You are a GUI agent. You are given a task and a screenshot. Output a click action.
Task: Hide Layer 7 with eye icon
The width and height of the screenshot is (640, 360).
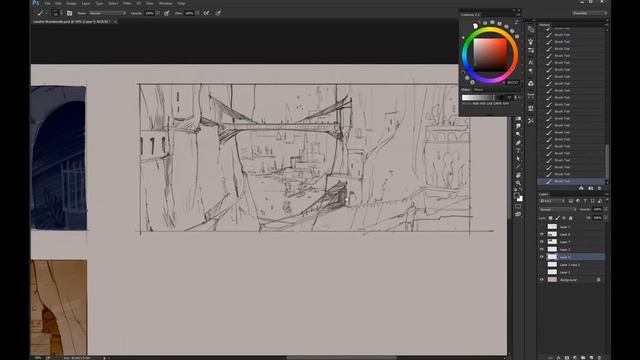542,242
